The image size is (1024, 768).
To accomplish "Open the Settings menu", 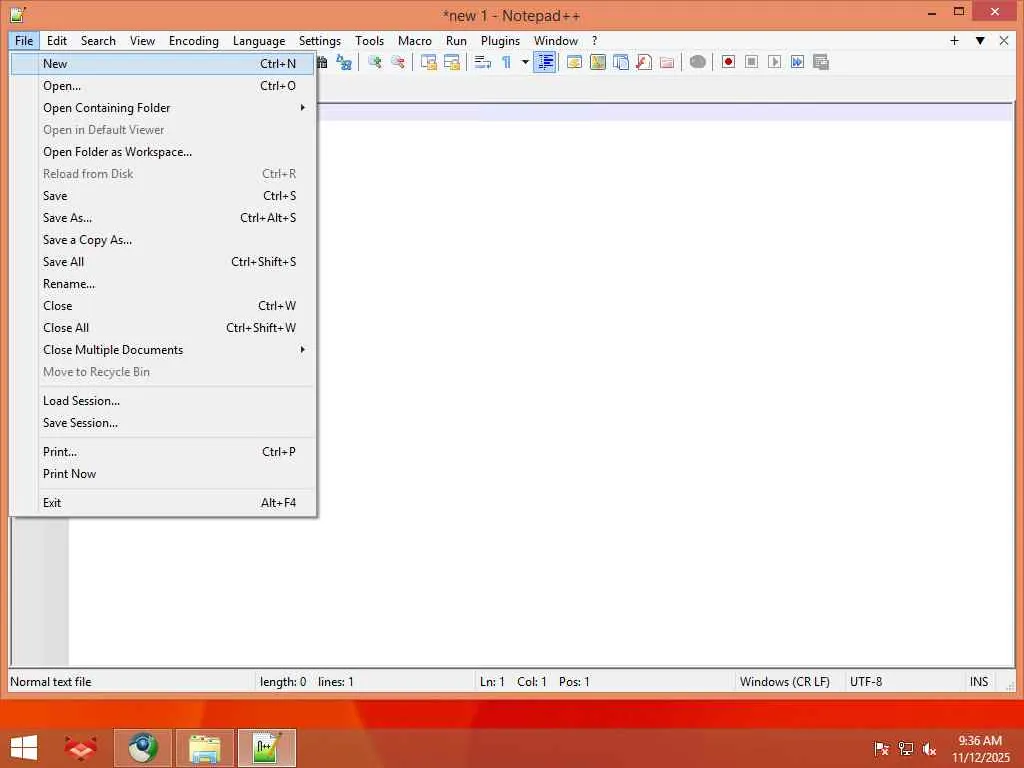I will click(319, 40).
